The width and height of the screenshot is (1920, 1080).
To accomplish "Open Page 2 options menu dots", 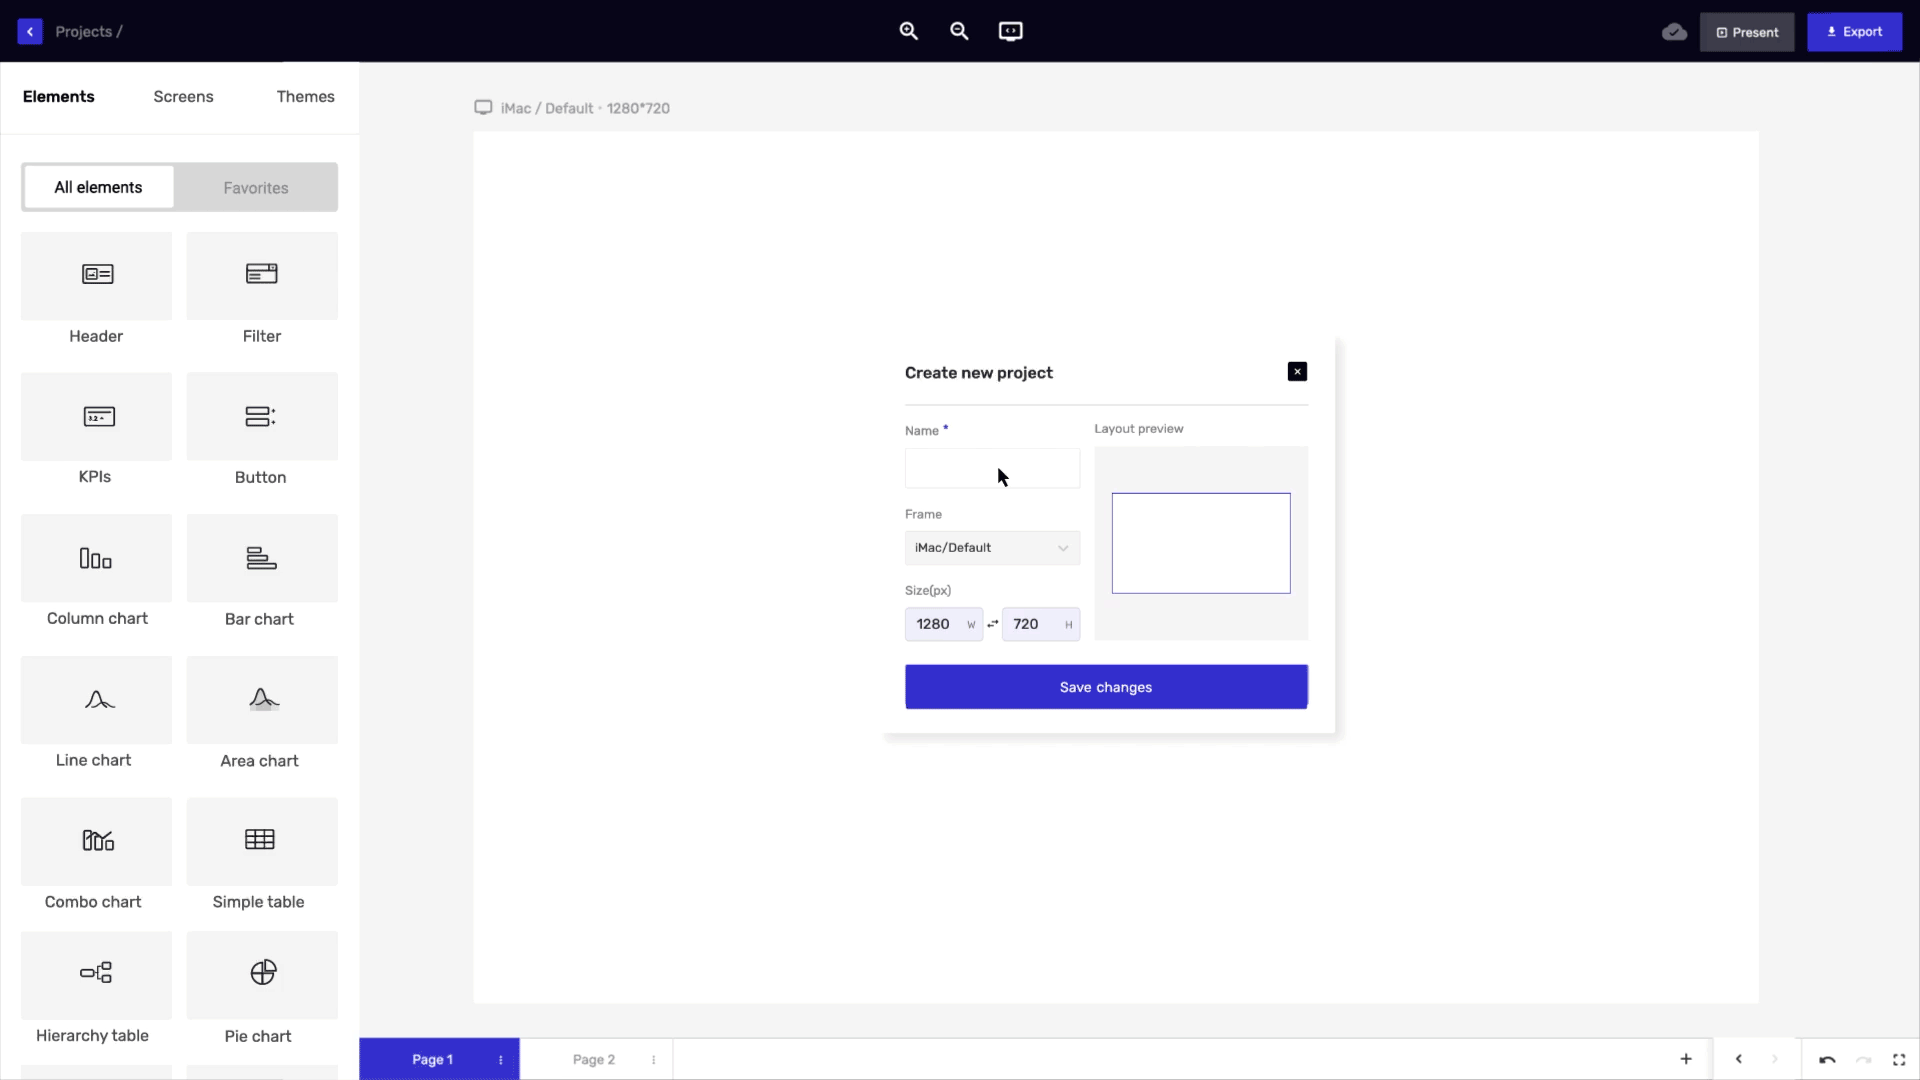I will tap(654, 1060).
